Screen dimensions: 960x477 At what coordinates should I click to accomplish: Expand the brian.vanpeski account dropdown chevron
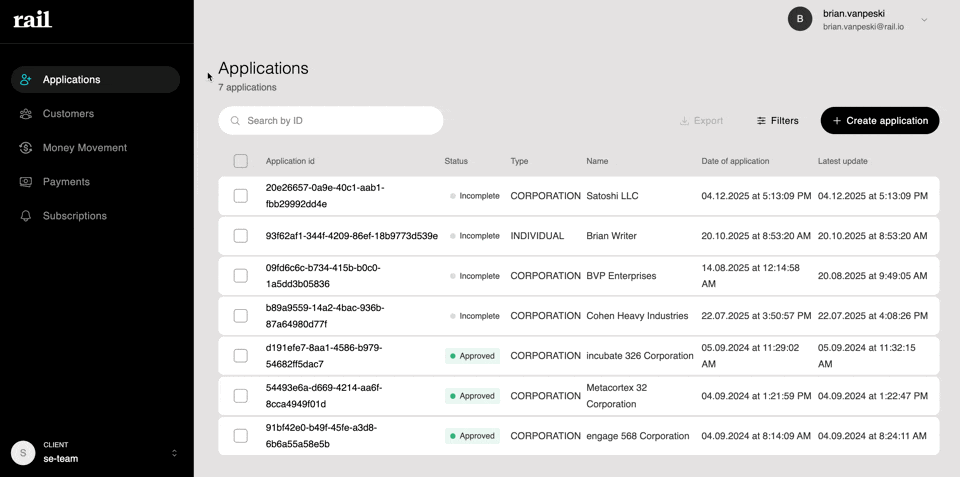(x=924, y=20)
